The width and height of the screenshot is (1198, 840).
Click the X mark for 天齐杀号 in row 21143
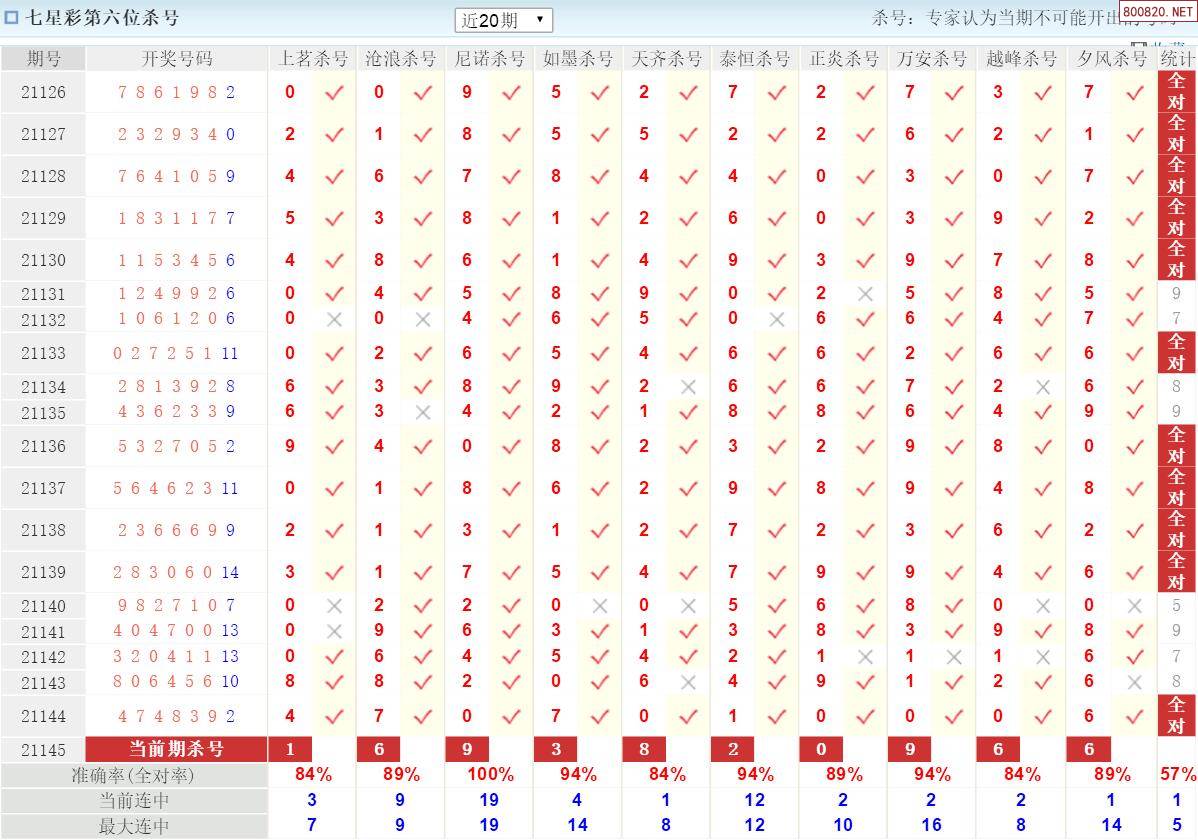point(688,682)
